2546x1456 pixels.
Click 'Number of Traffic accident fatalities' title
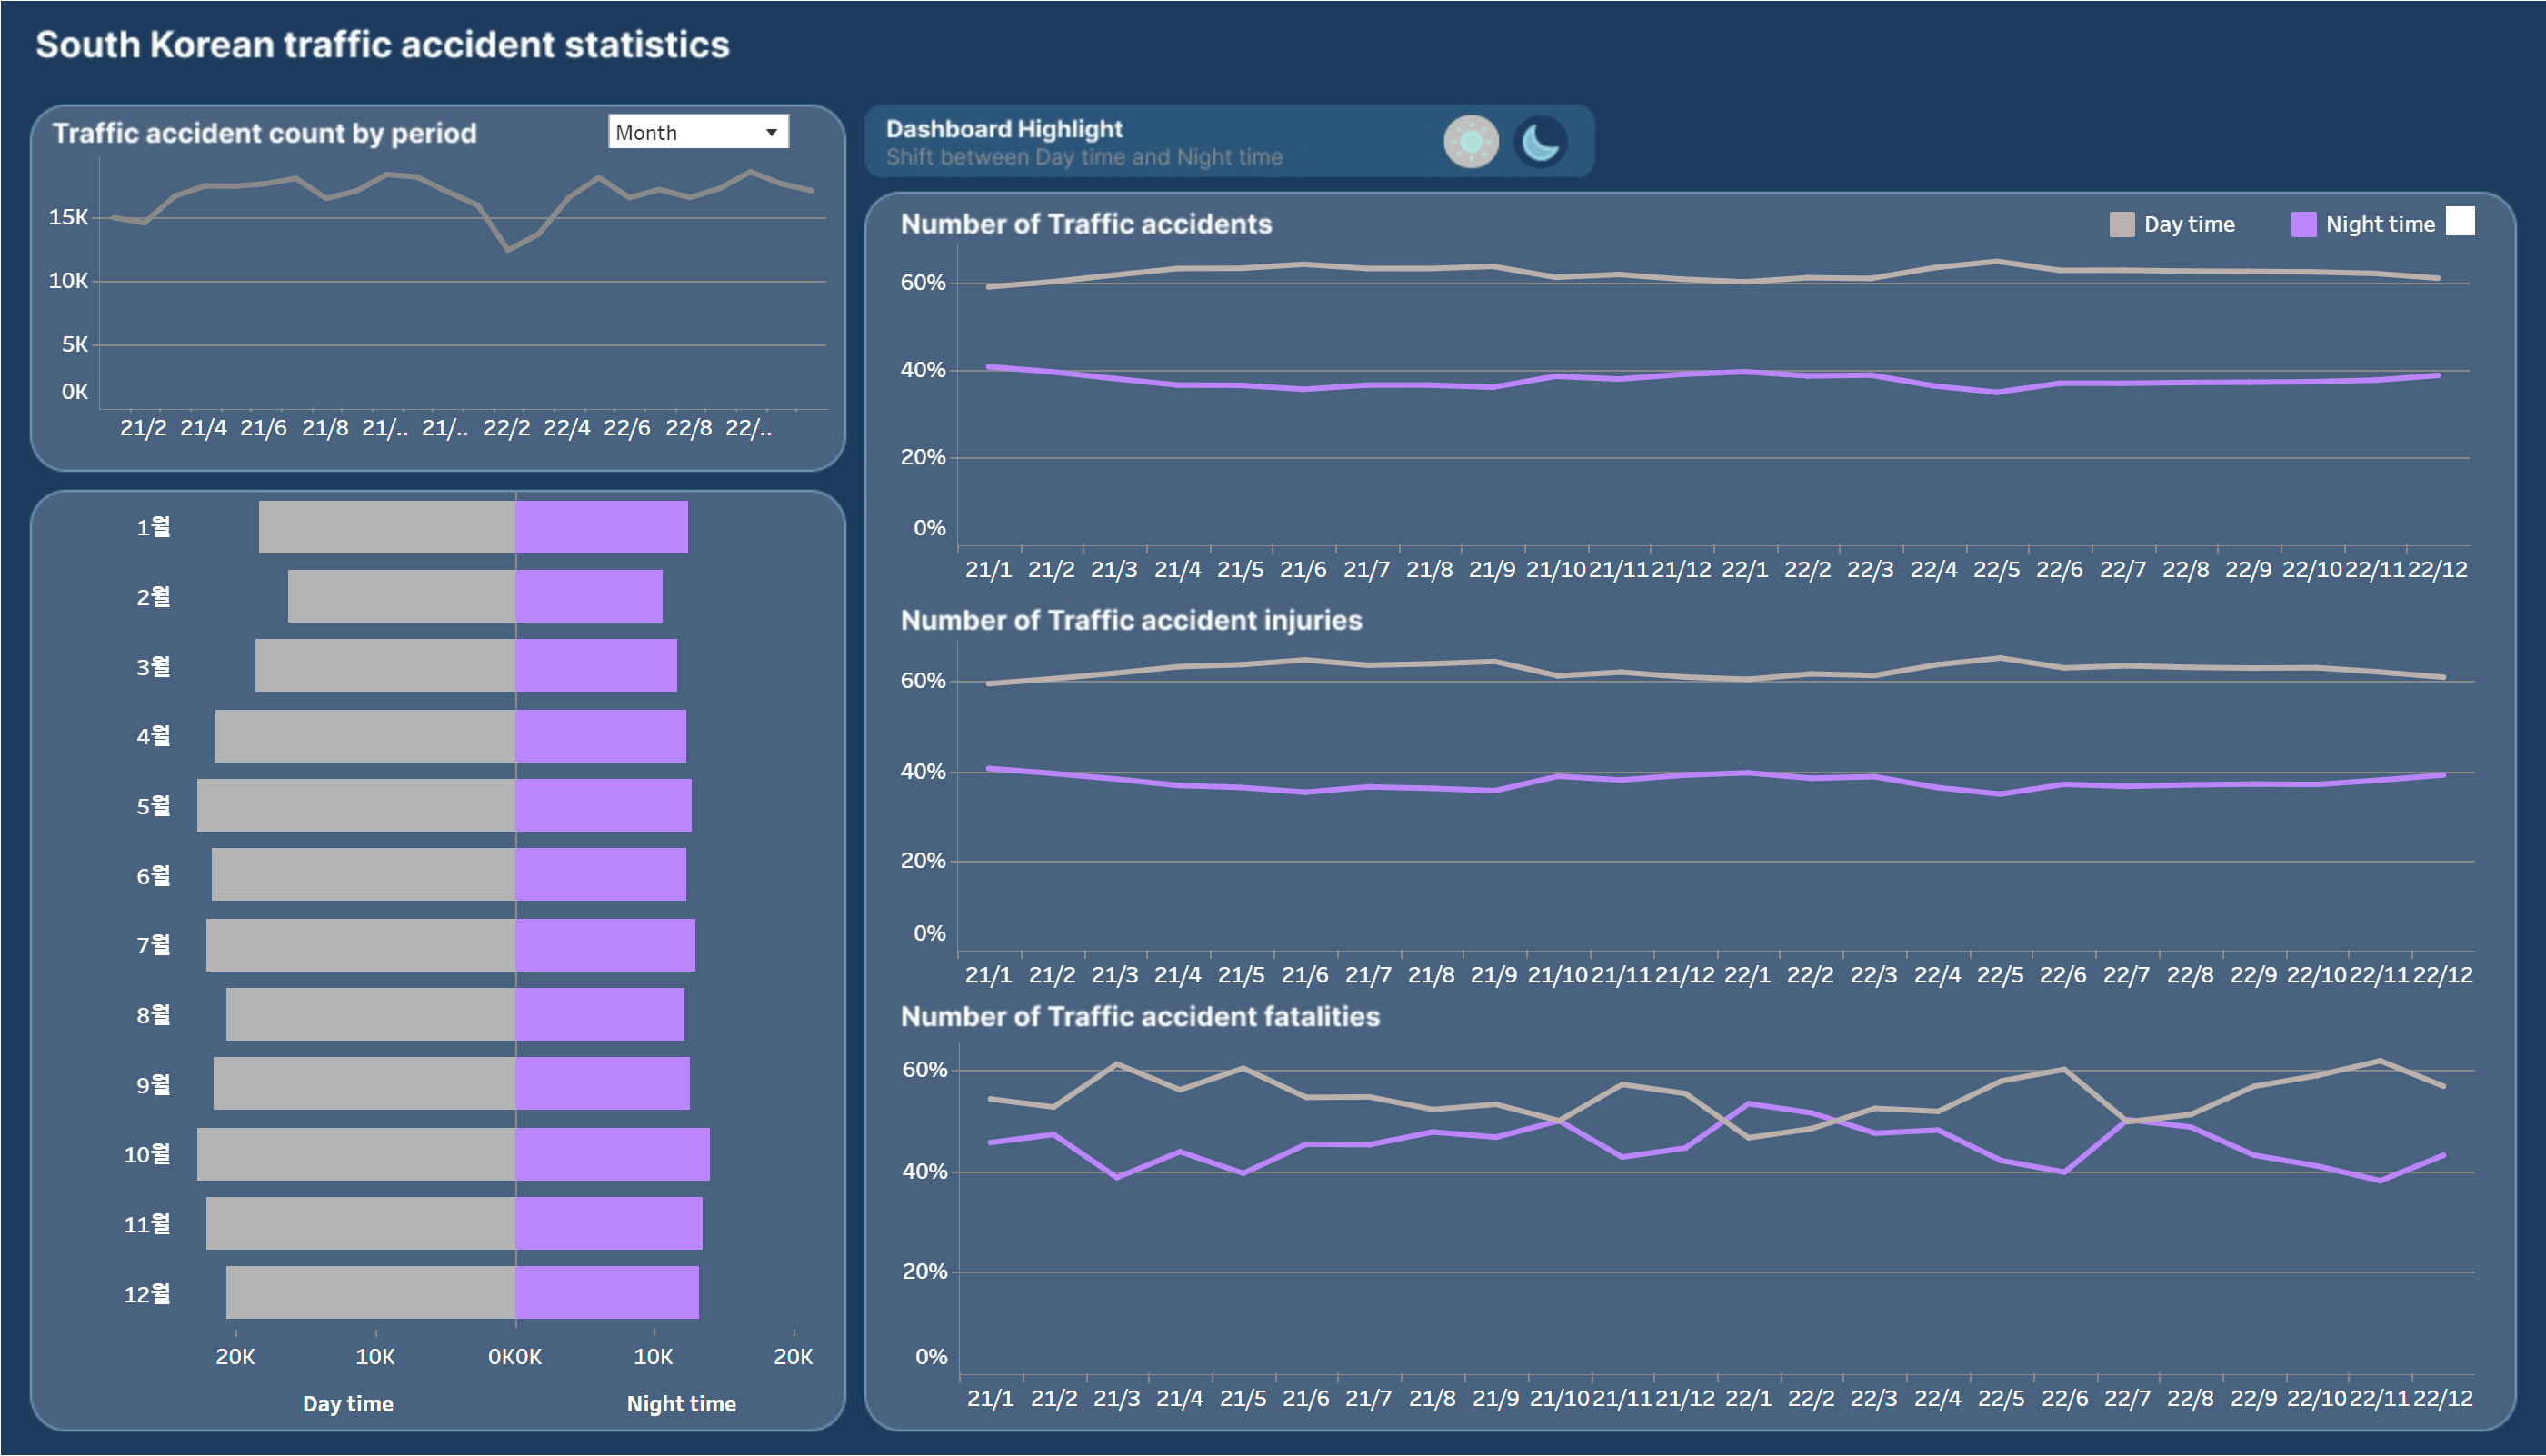1140,1016
